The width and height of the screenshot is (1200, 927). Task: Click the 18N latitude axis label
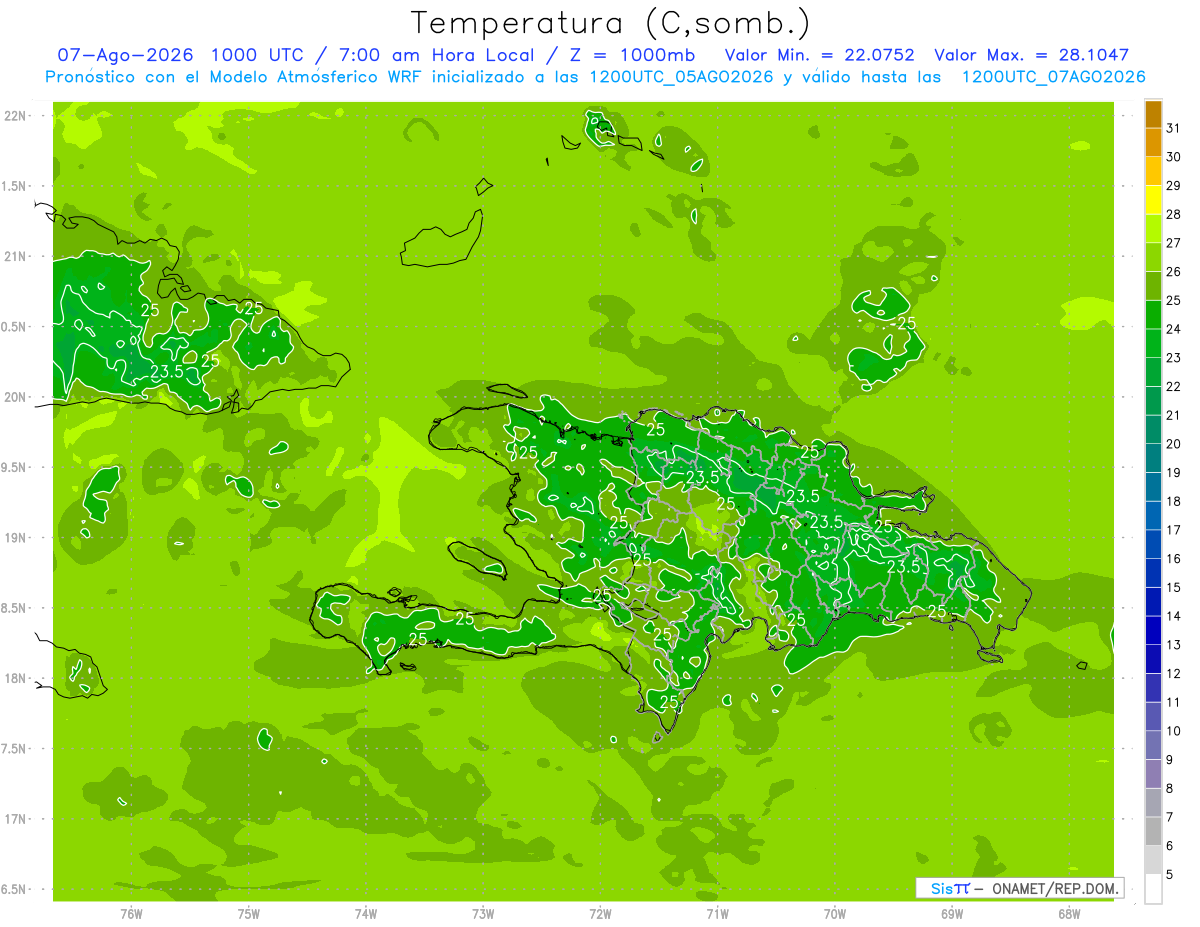[16, 678]
